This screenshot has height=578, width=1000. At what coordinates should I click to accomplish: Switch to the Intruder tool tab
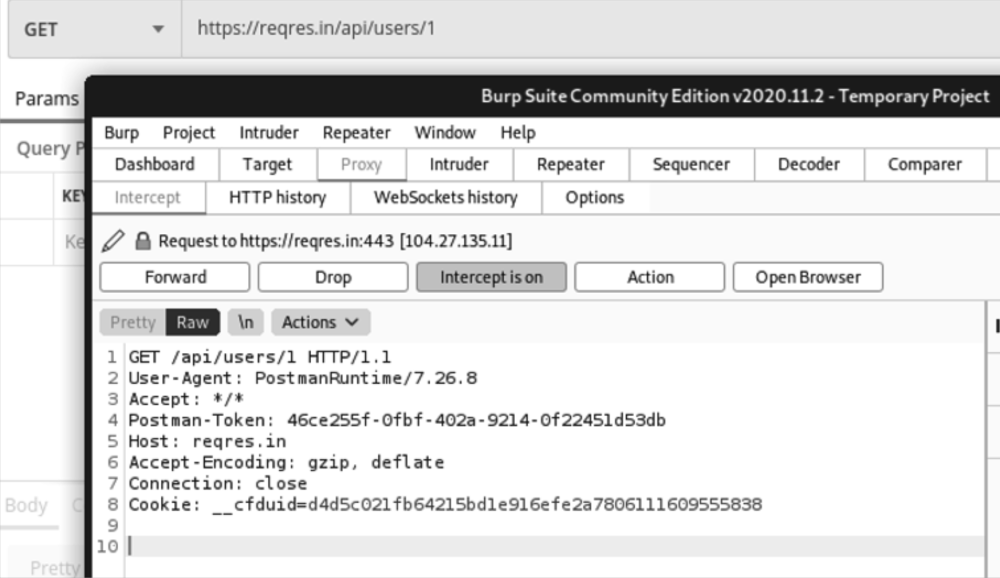(x=459, y=165)
